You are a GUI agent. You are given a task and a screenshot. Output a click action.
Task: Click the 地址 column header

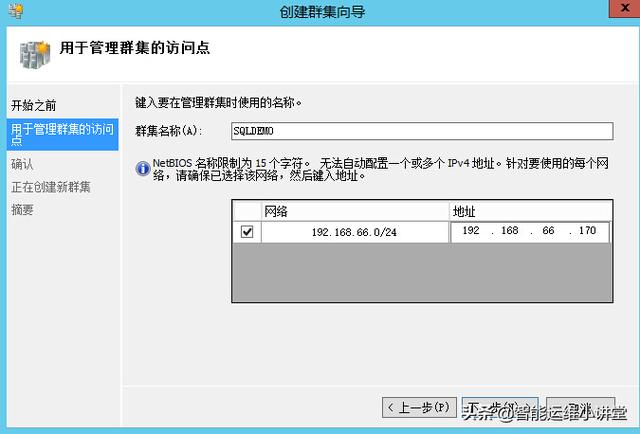point(531,211)
